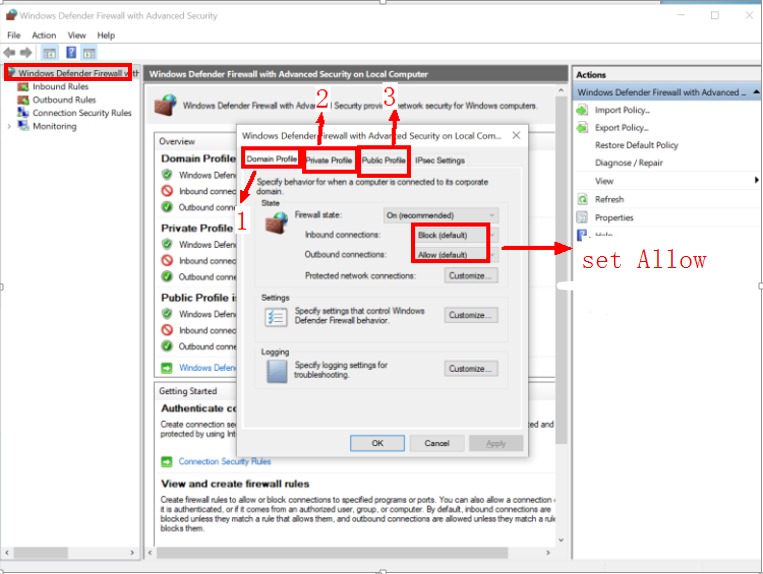Open the Action menu

(43, 35)
